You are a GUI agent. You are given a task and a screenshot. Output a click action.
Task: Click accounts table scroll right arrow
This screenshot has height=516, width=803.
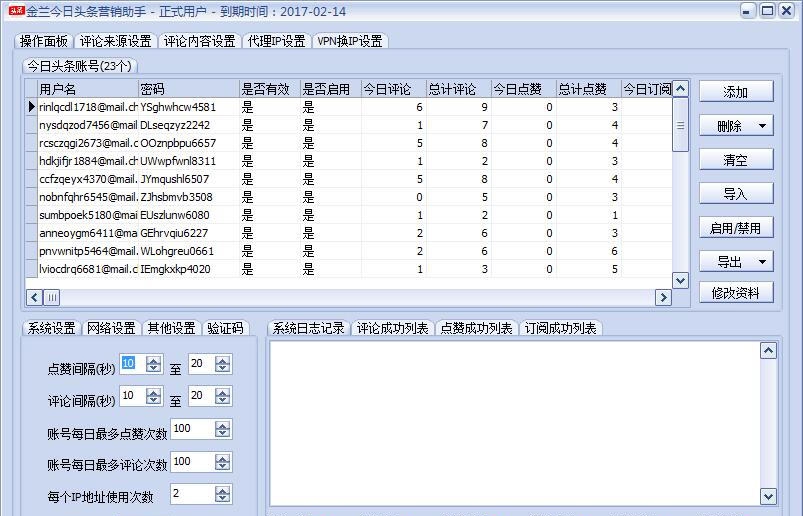tap(663, 297)
